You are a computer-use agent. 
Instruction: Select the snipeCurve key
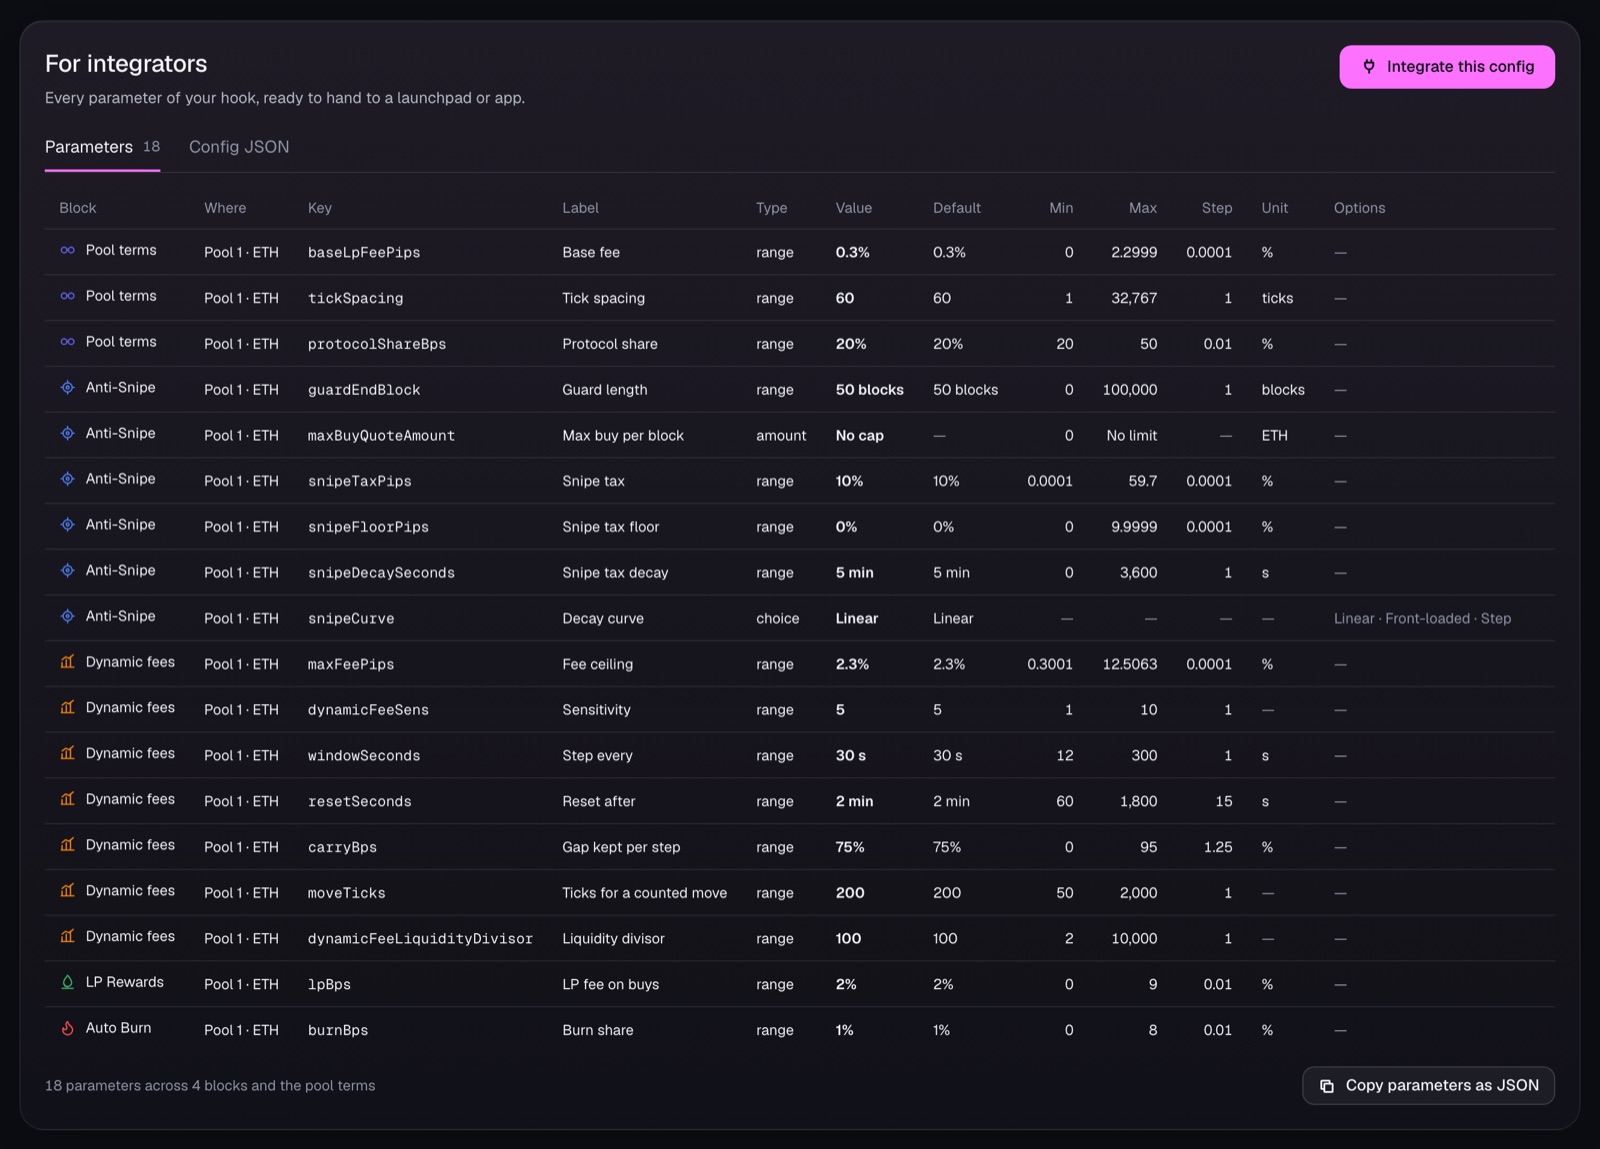351,619
